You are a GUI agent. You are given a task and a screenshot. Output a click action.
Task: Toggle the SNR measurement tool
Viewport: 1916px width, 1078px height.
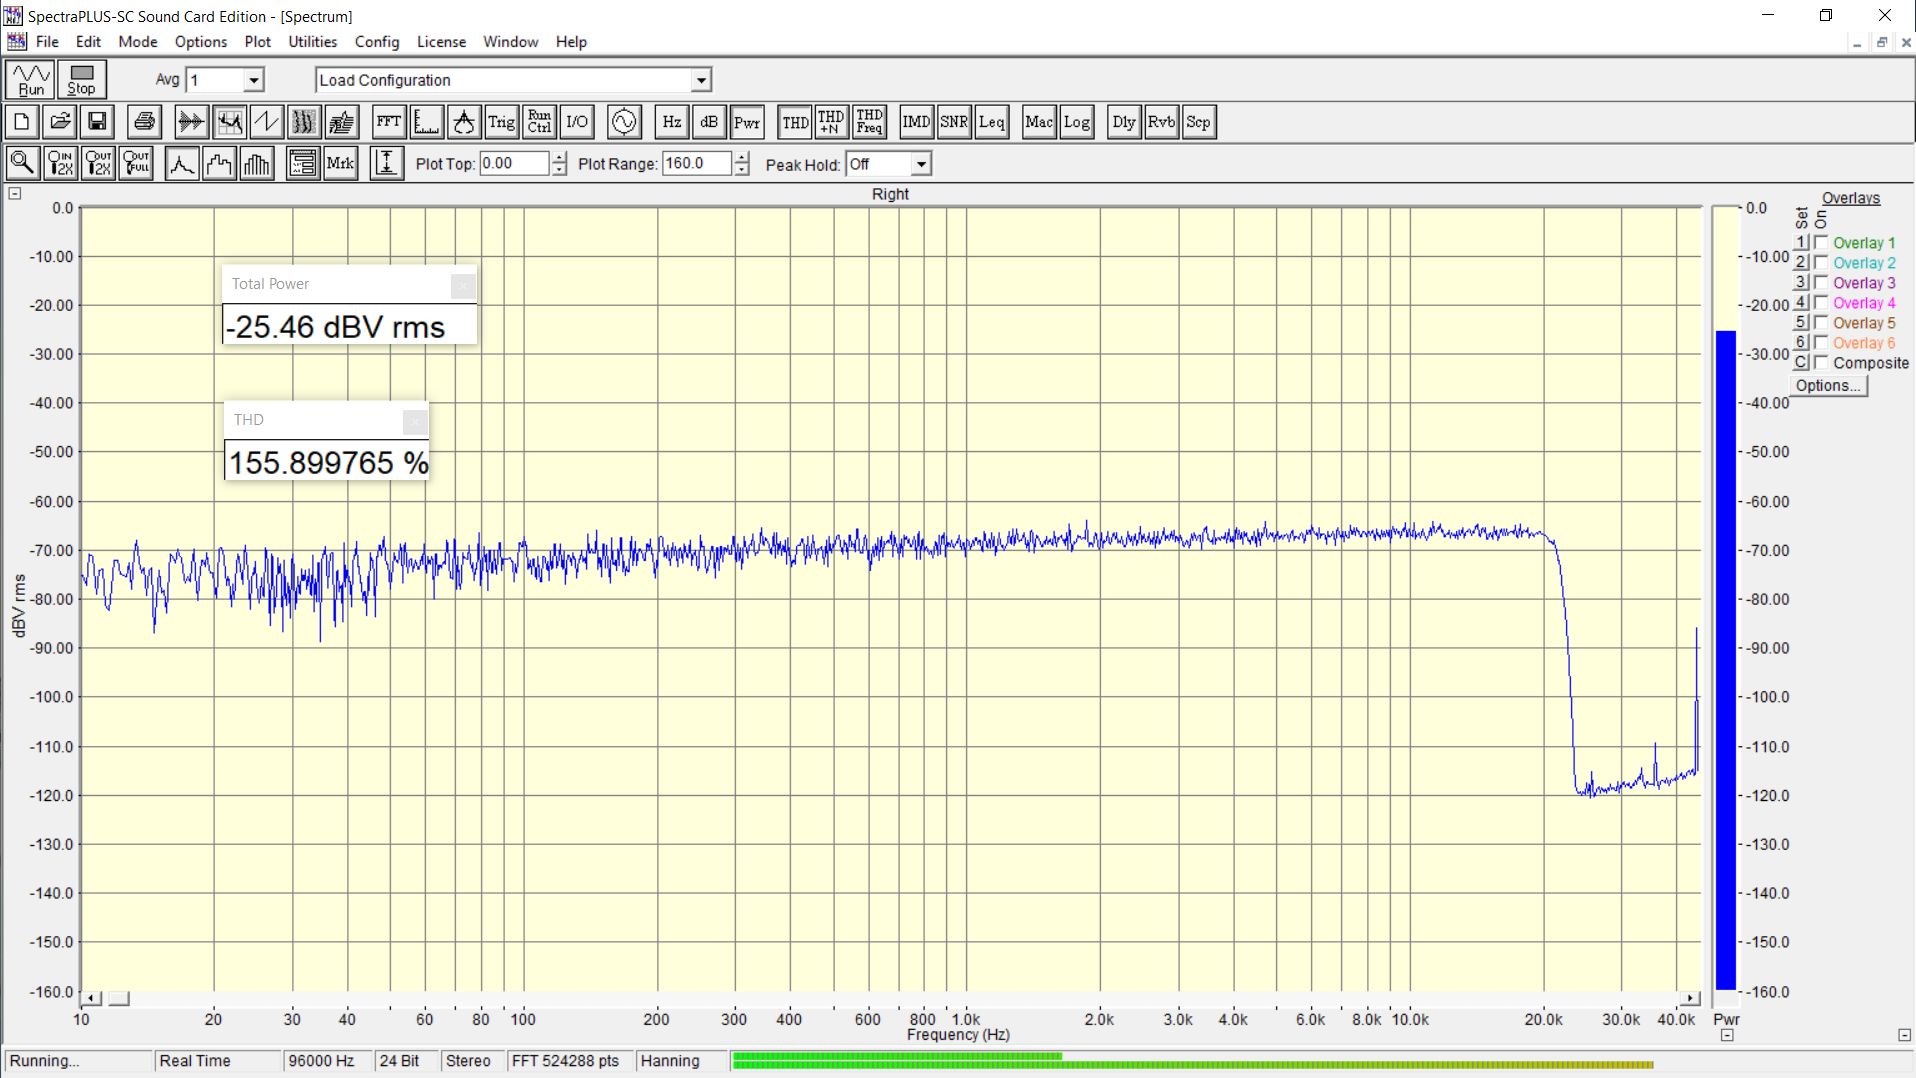(x=953, y=122)
